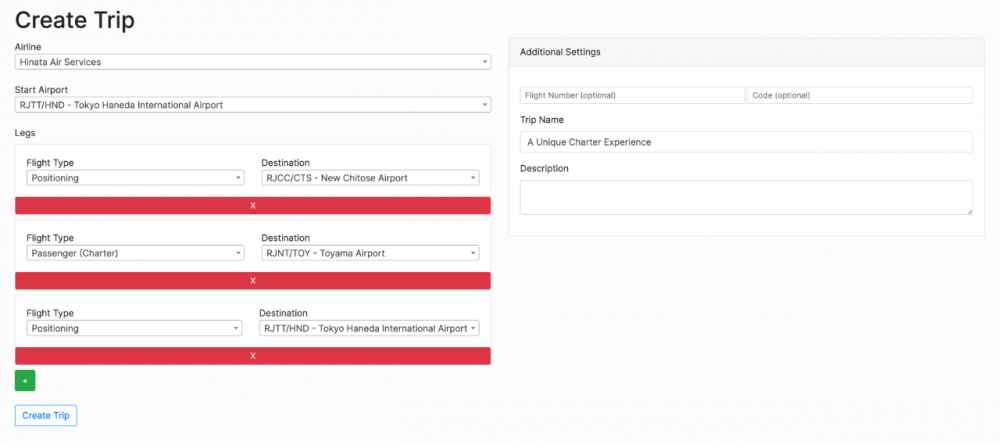Viewport: 1000px width, 441px height.
Task: Focus the Flight Number optional field
Action: [632, 95]
